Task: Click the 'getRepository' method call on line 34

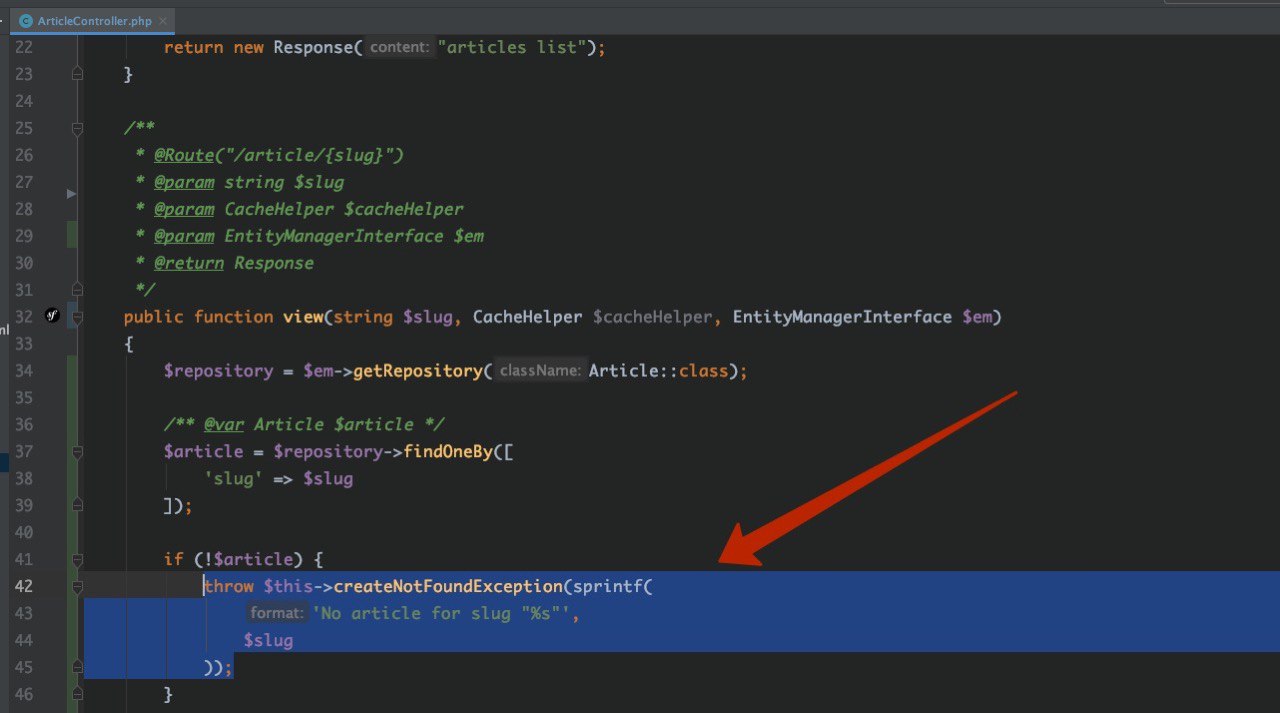Action: tap(418, 371)
